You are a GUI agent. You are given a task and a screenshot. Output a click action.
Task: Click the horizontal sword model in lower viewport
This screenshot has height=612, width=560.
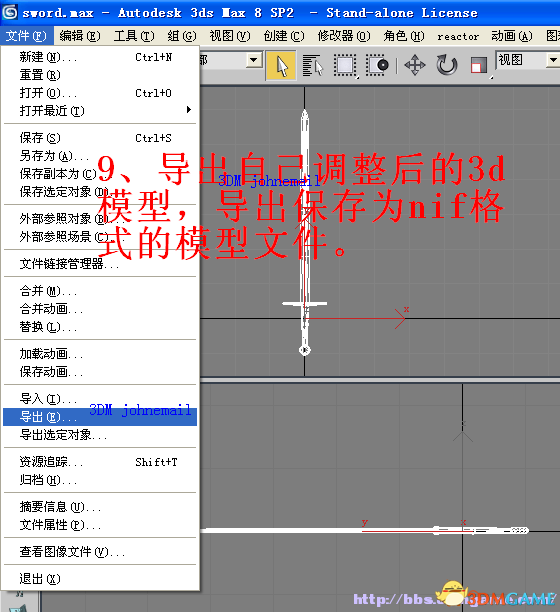pyautogui.click(x=365, y=530)
